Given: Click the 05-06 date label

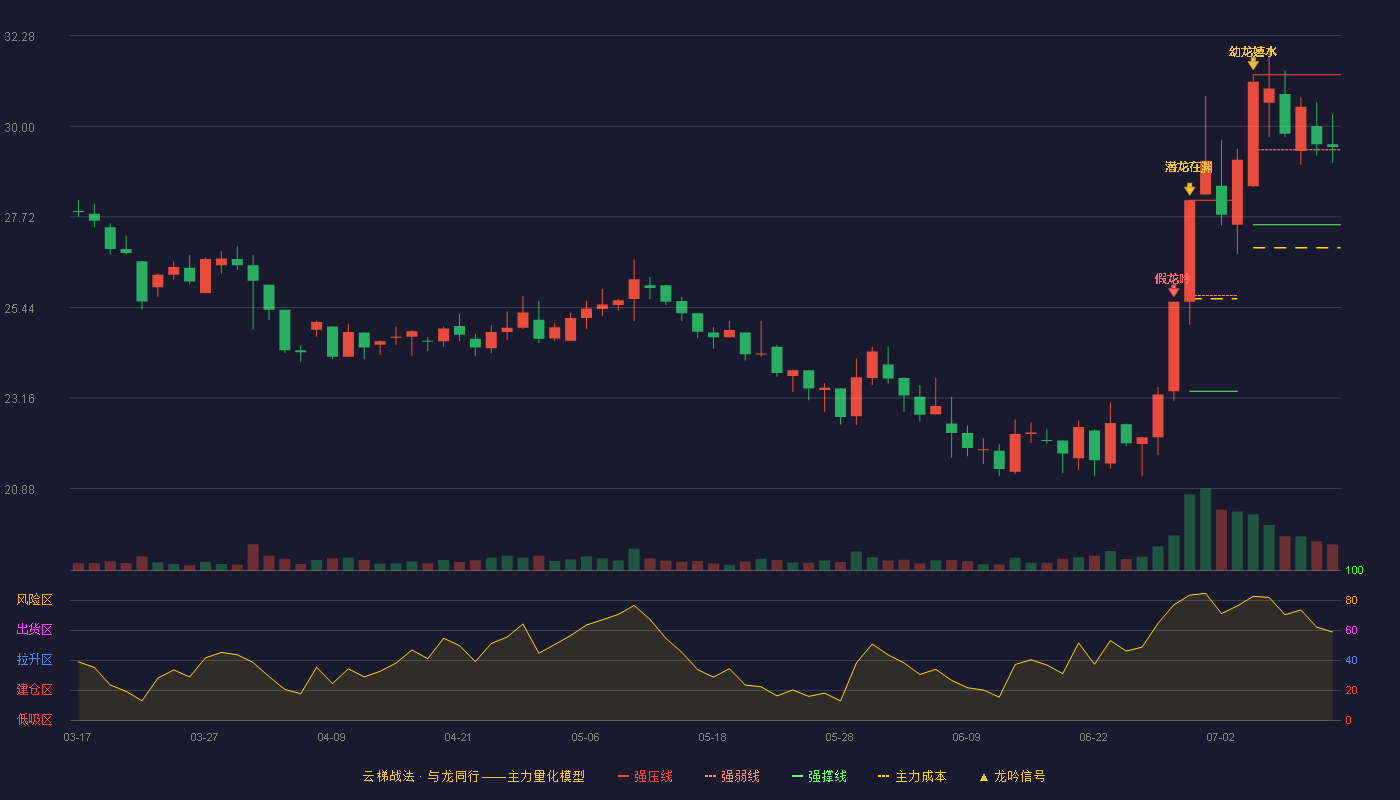Looking at the screenshot, I should 585,737.
